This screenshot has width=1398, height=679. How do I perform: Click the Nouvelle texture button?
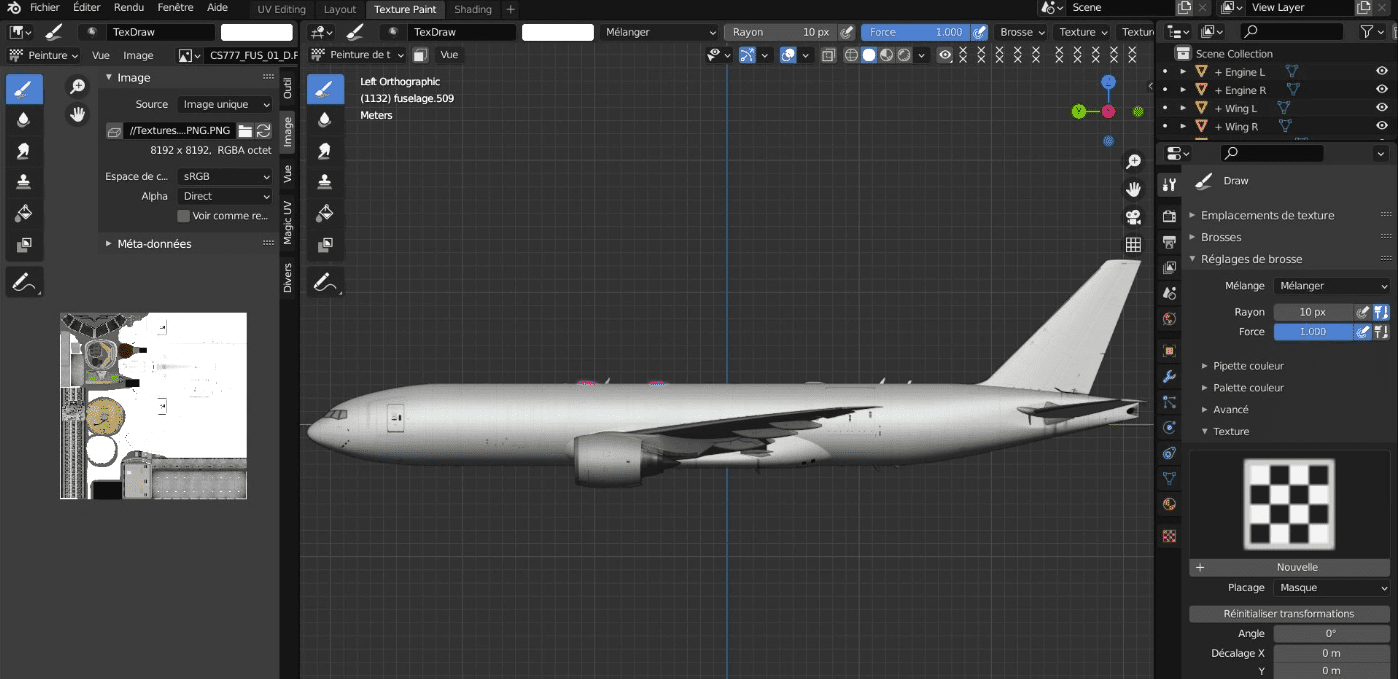coord(1296,567)
